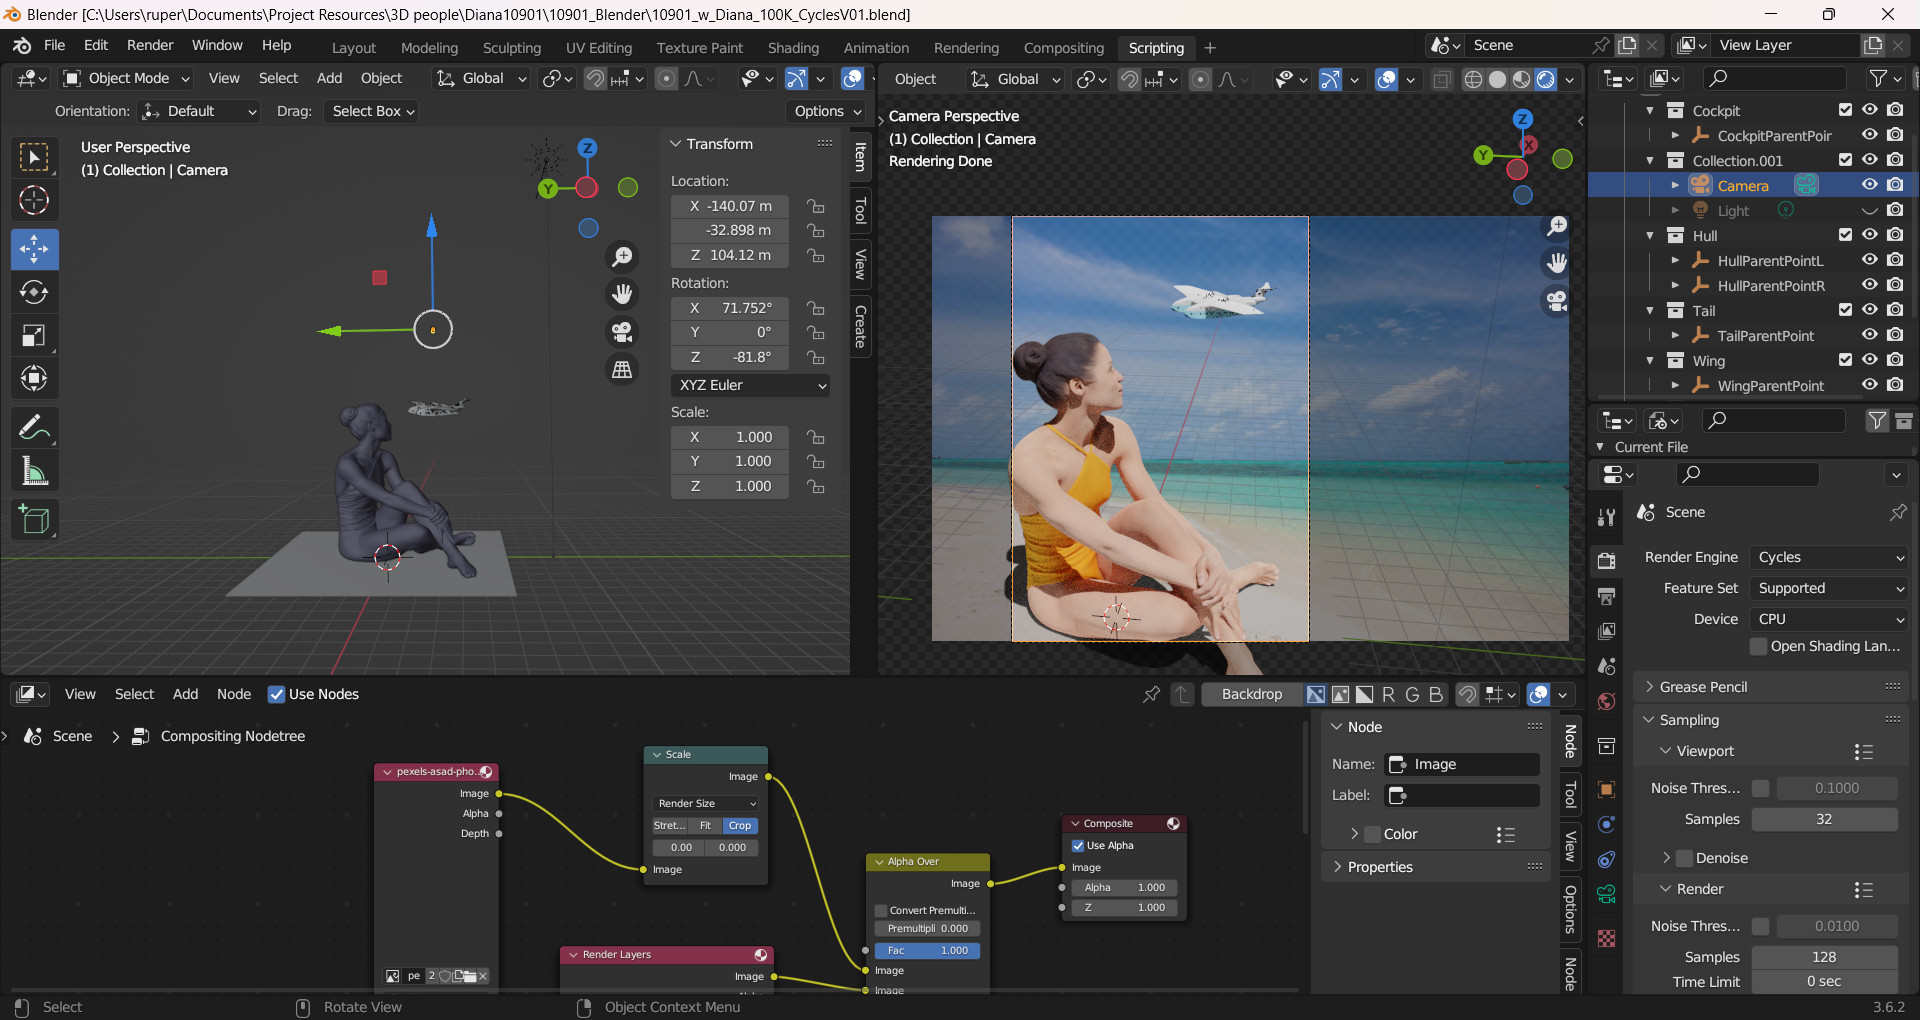Uncheck Cockpit collection exclude checkbox
The height and width of the screenshot is (1020, 1920).
point(1846,110)
